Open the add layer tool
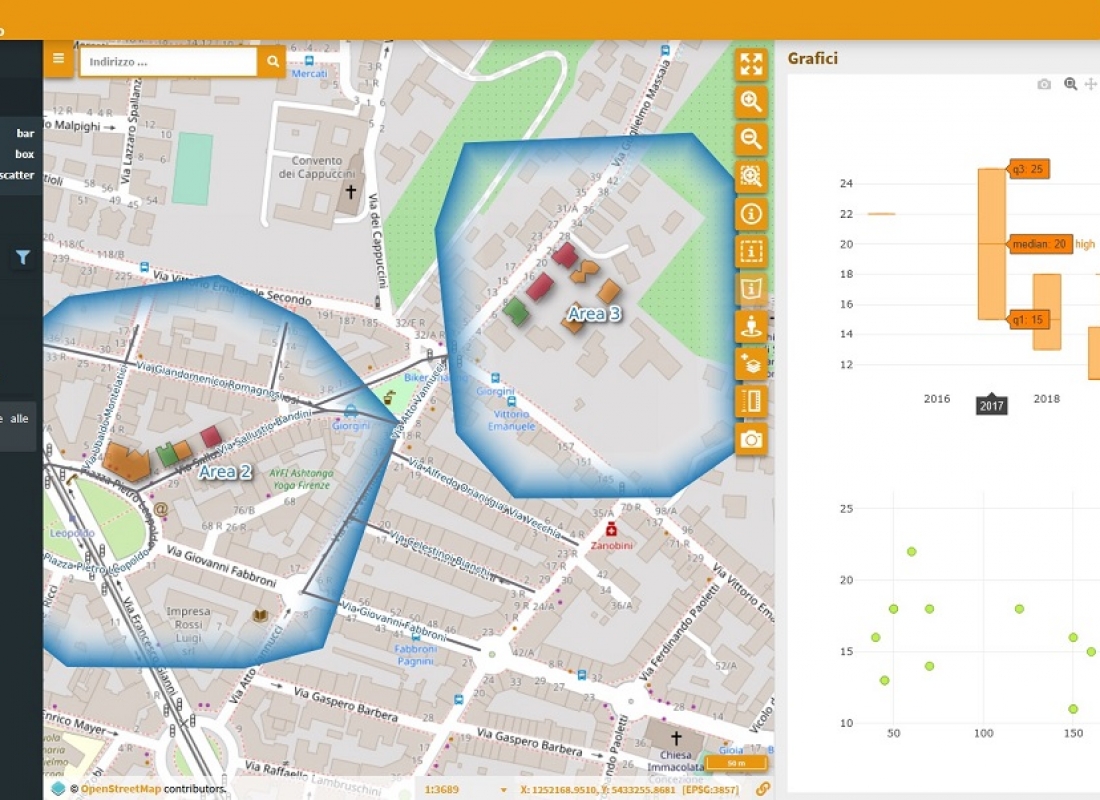Image resolution: width=1100 pixels, height=800 pixels. [751, 364]
